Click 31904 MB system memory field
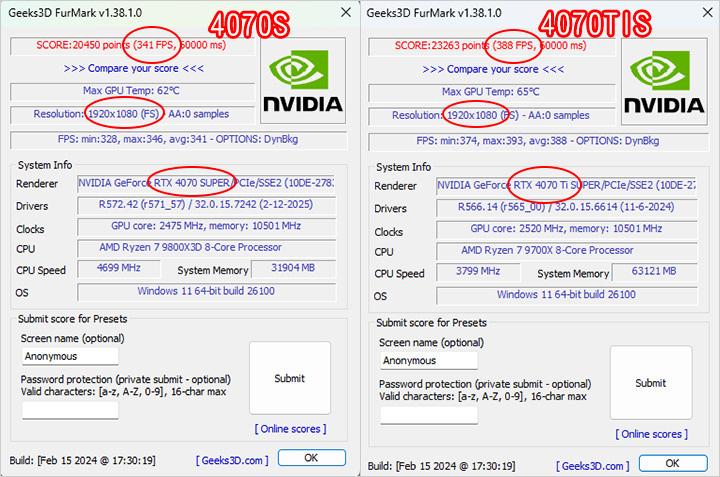This screenshot has height=477, width=720. [293, 269]
